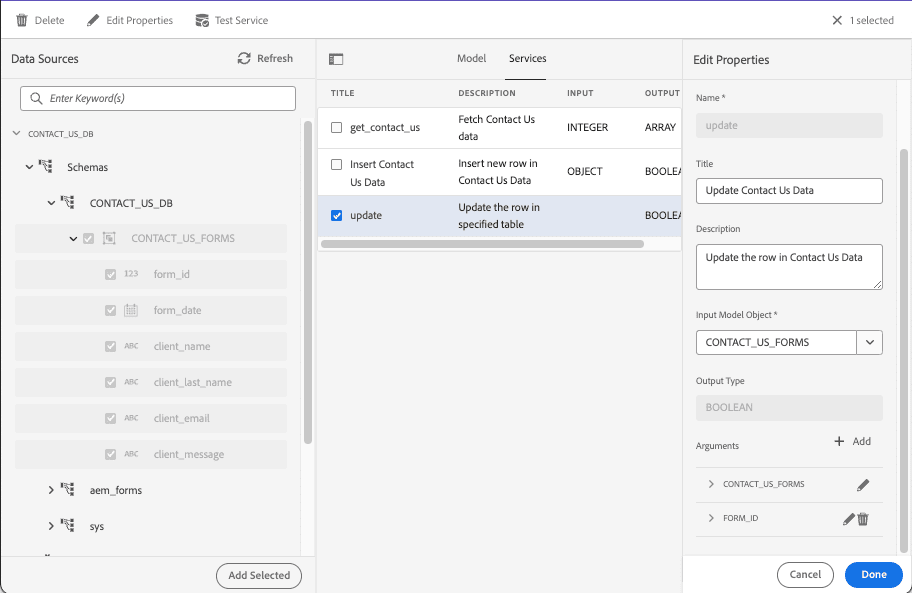Click the Title input field

(789, 191)
